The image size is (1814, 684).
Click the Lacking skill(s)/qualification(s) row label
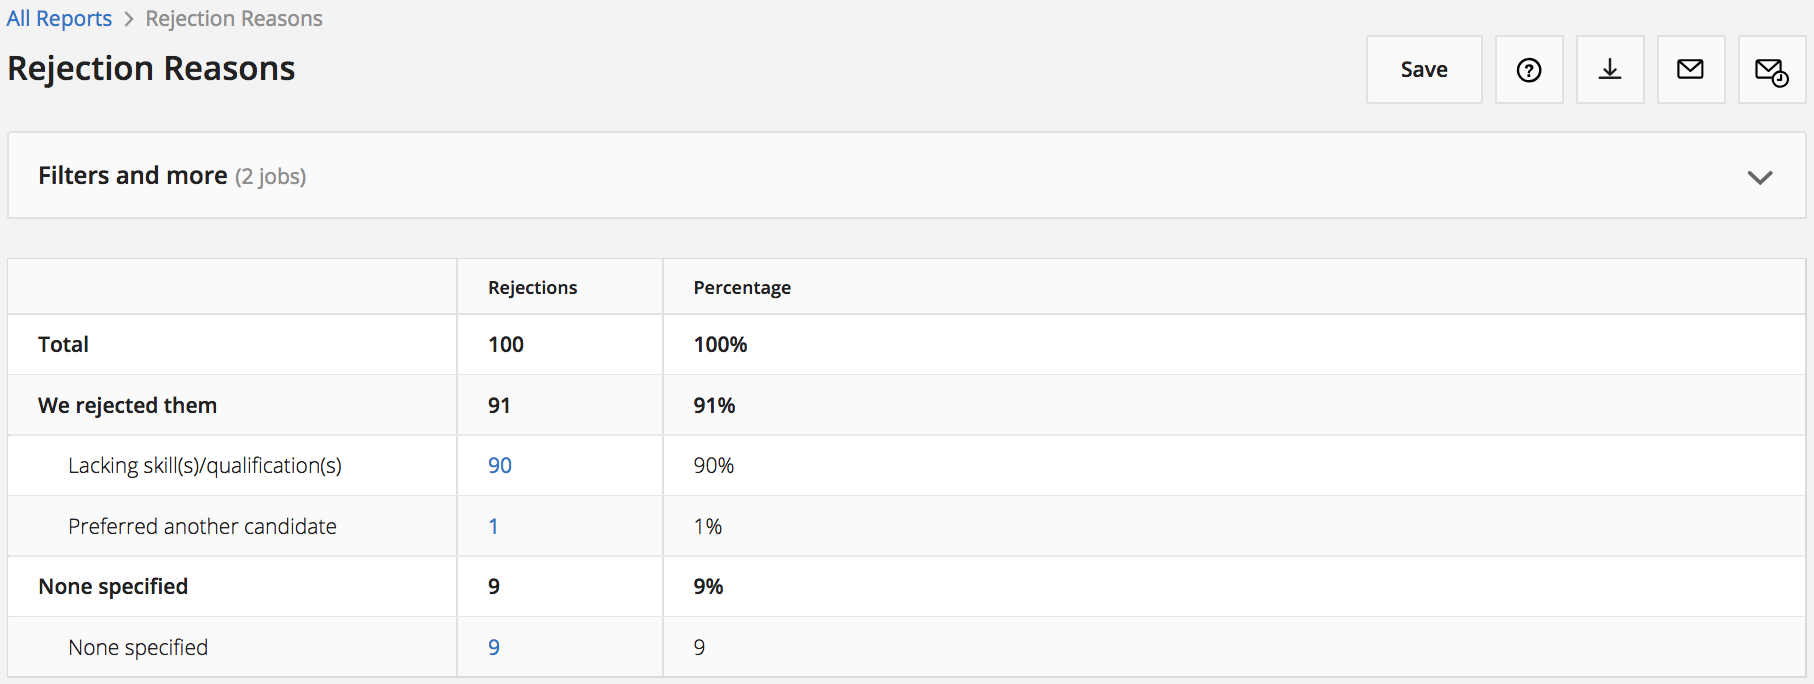click(205, 466)
